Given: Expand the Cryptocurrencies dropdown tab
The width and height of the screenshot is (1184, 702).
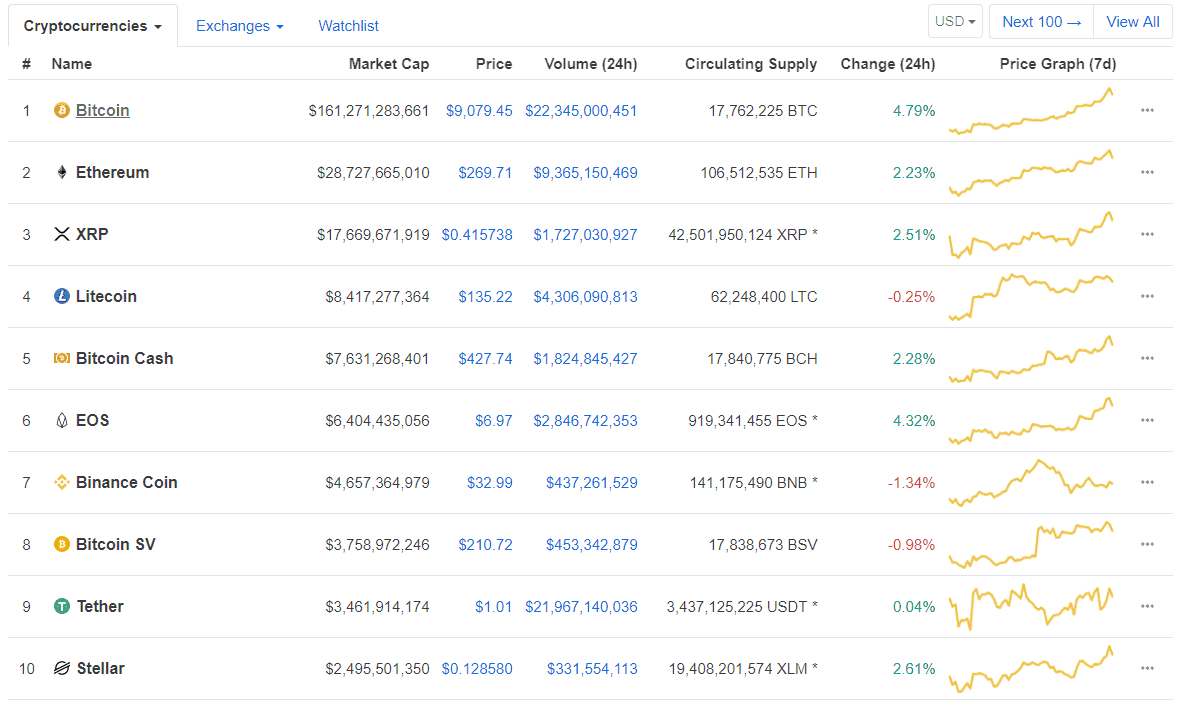Looking at the screenshot, I should pyautogui.click(x=93, y=26).
